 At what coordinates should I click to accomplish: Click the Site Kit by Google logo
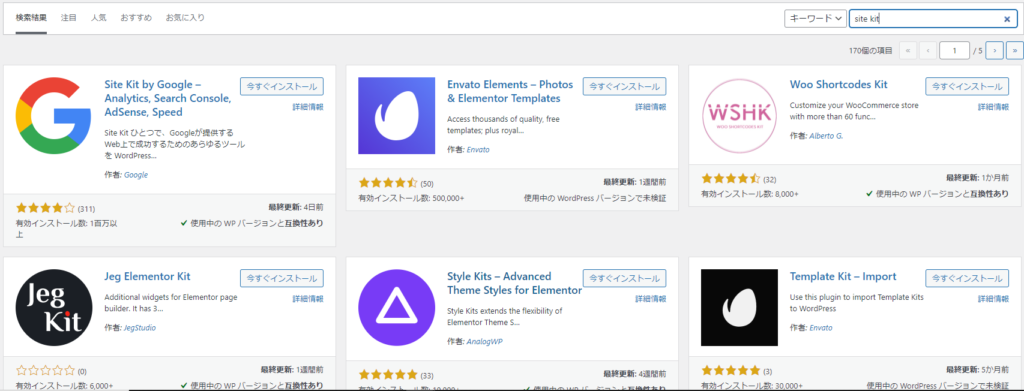54,116
